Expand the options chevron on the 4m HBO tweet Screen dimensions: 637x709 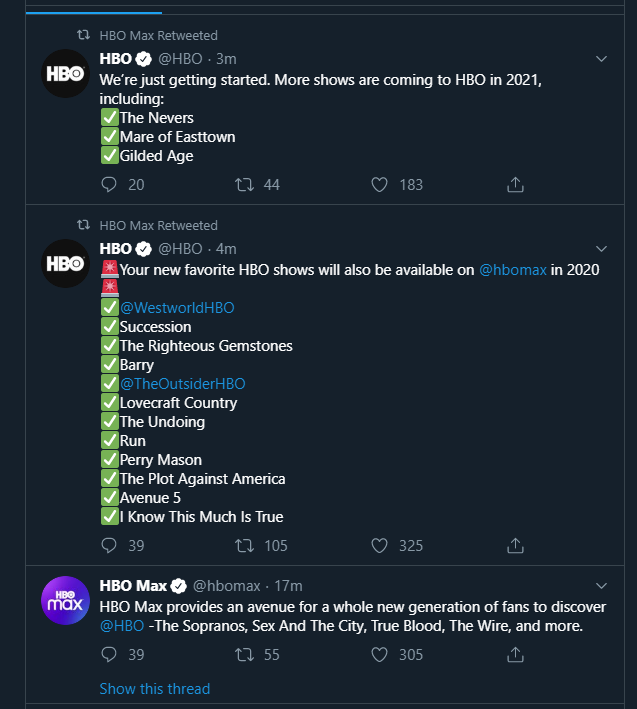point(601,248)
